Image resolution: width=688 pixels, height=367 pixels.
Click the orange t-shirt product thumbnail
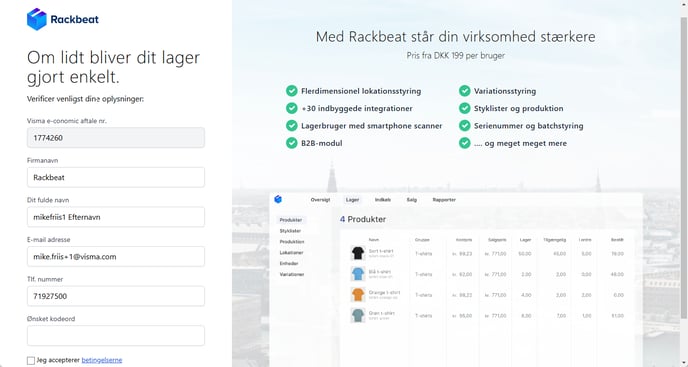358,295
